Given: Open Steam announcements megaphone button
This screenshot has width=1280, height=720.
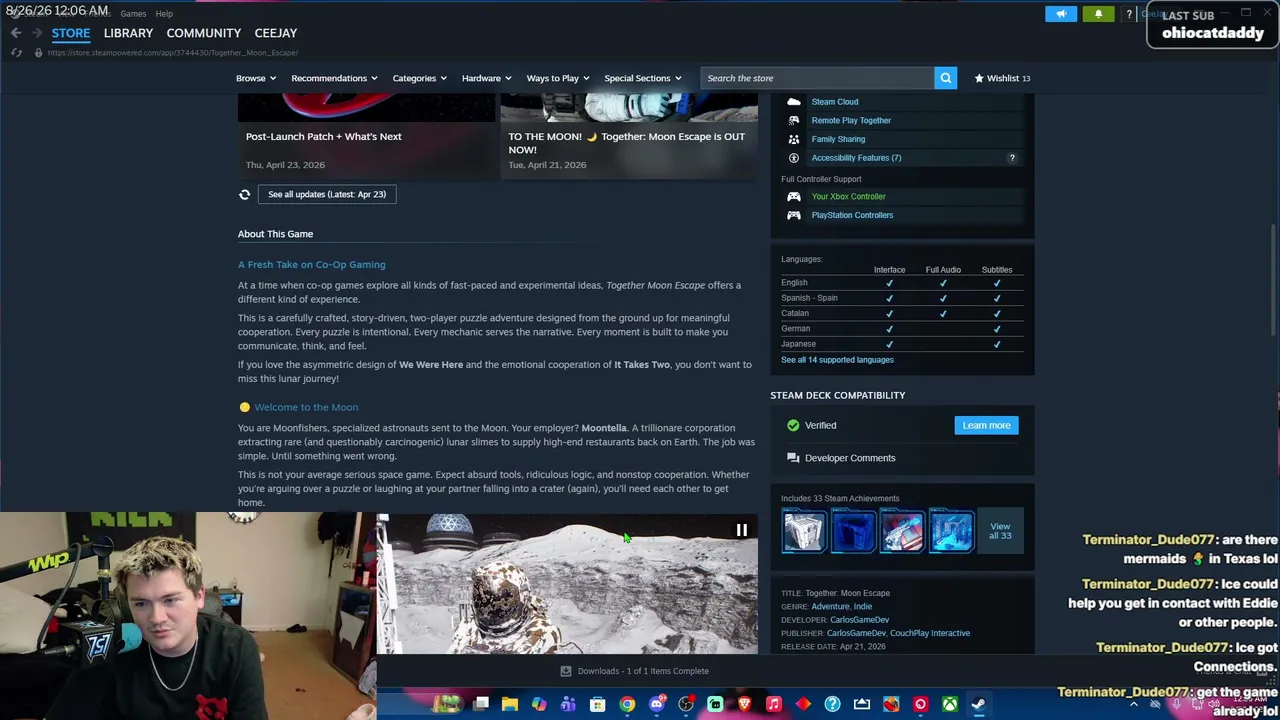Looking at the screenshot, I should point(1061,14).
